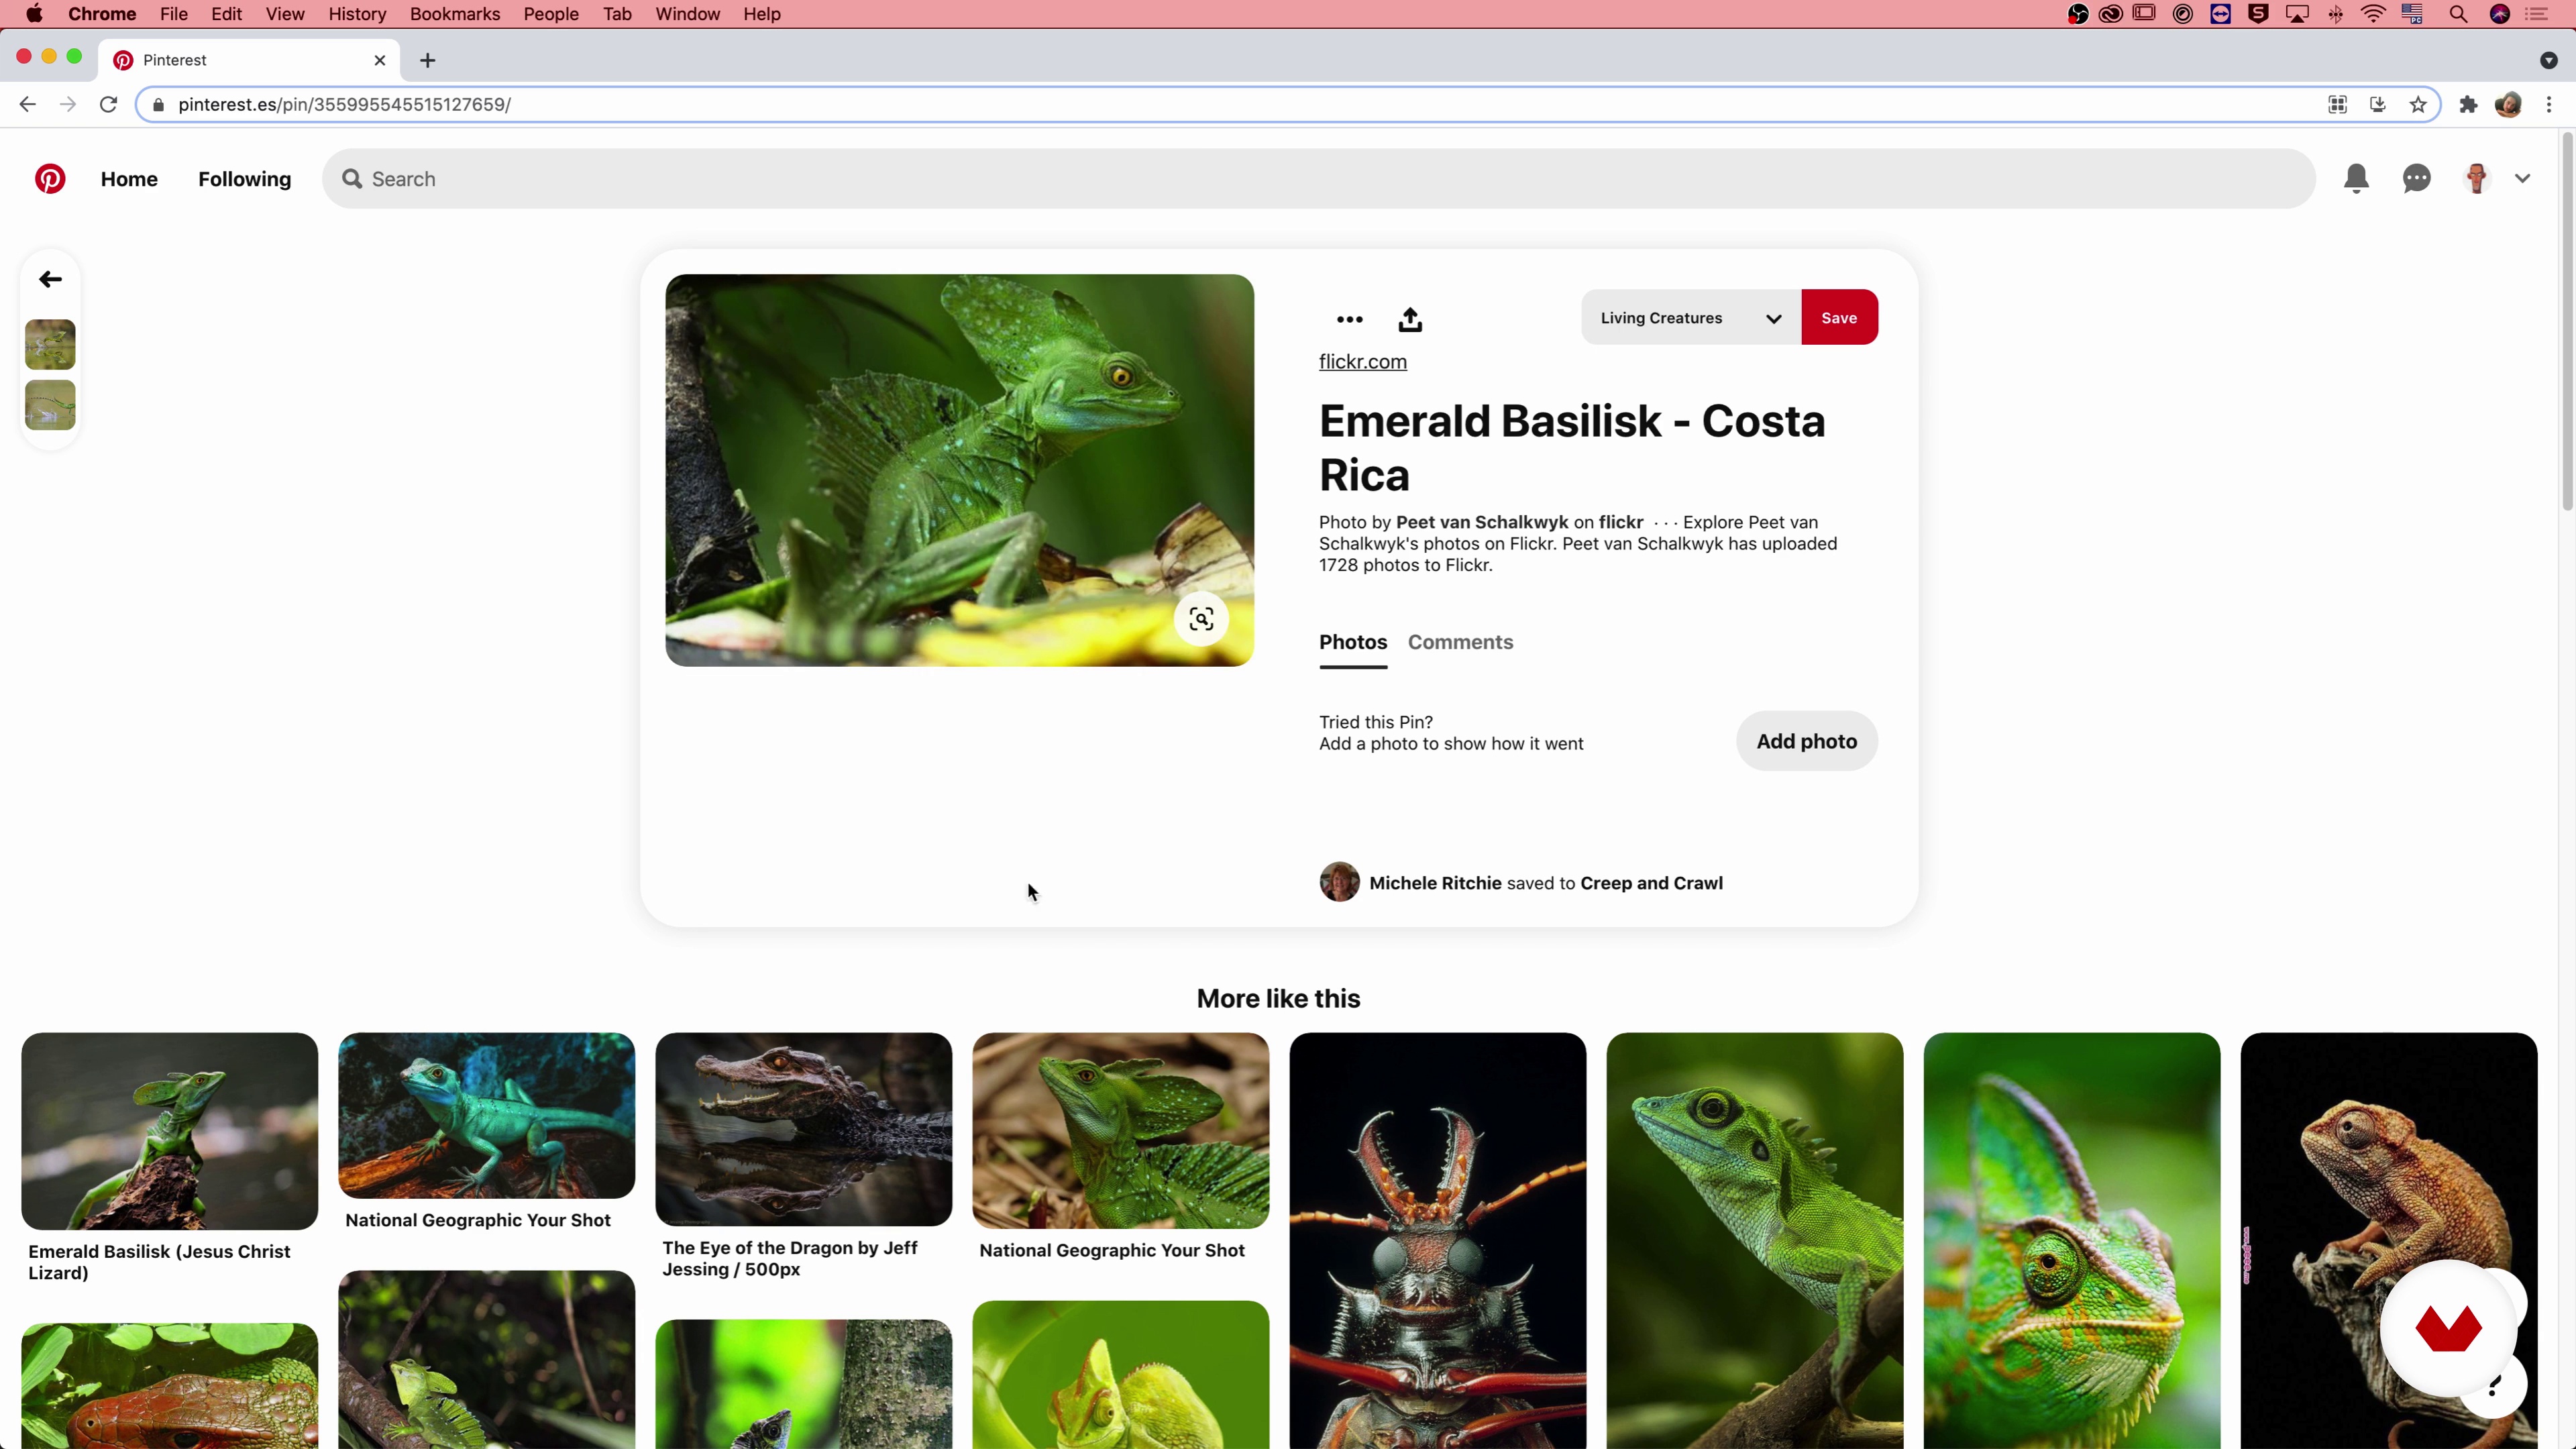This screenshot has height=1449, width=2576.
Task: Open the basilisk on leaves National Geographic pin
Action: coord(1120,1130)
